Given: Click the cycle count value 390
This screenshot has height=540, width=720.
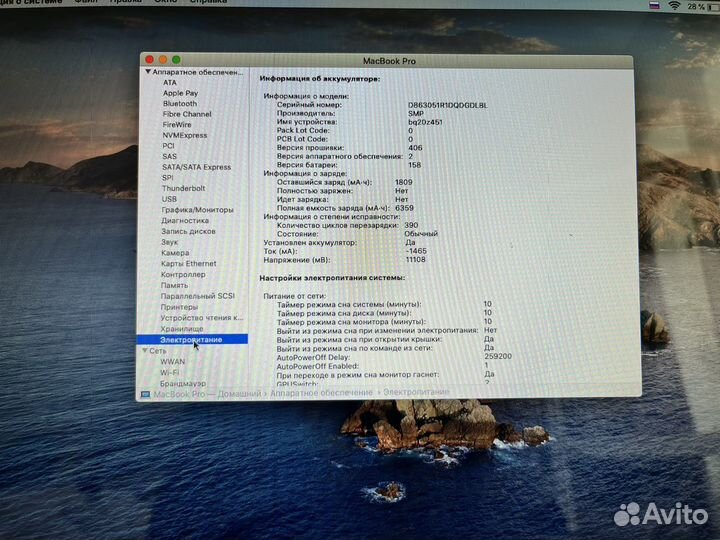Looking at the screenshot, I should 411,225.
